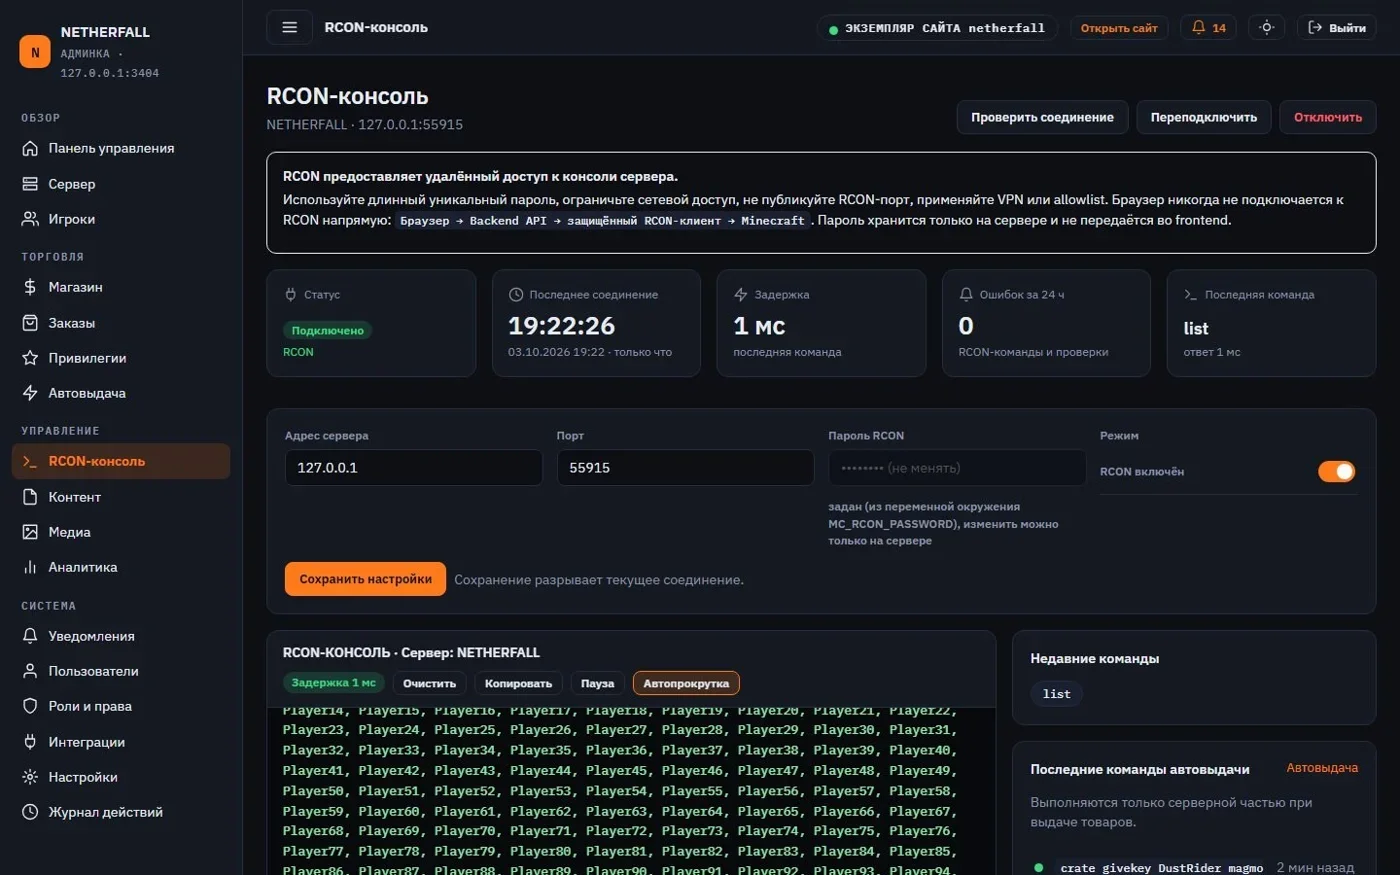Click the orange N logo avatar
Screen dimensions: 1400x875
[x=35, y=52]
